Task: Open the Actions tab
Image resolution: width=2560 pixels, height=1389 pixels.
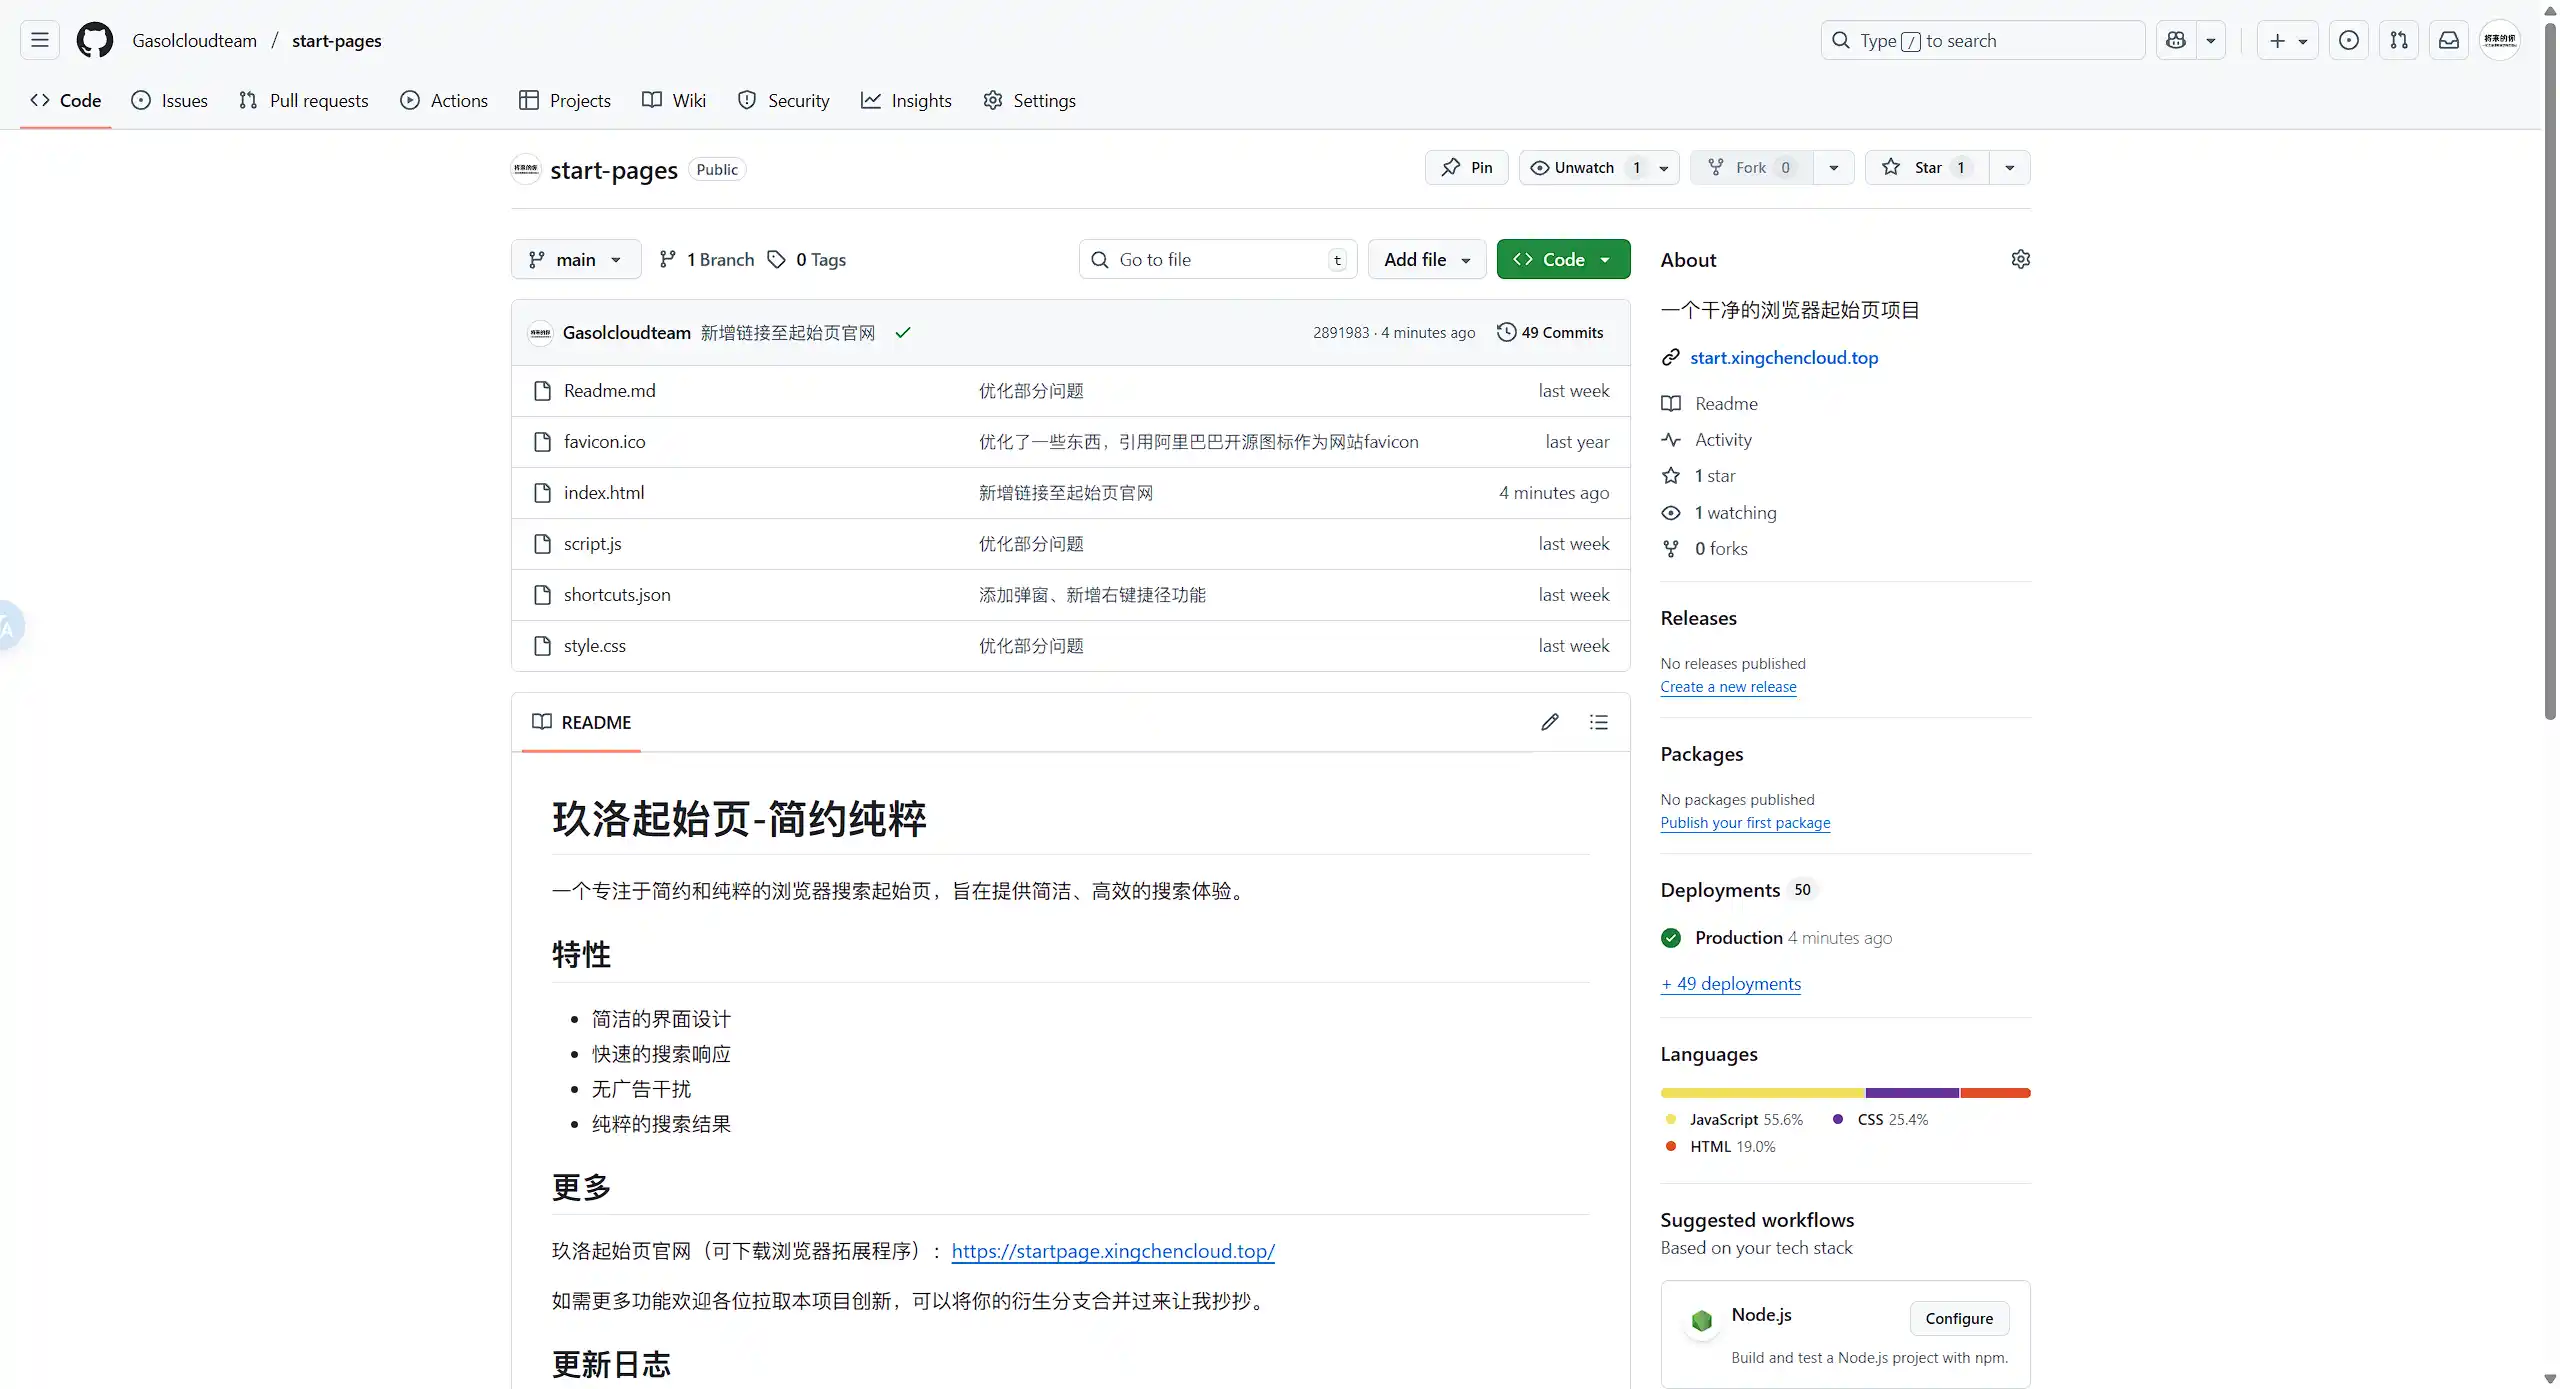Action: (x=444, y=100)
